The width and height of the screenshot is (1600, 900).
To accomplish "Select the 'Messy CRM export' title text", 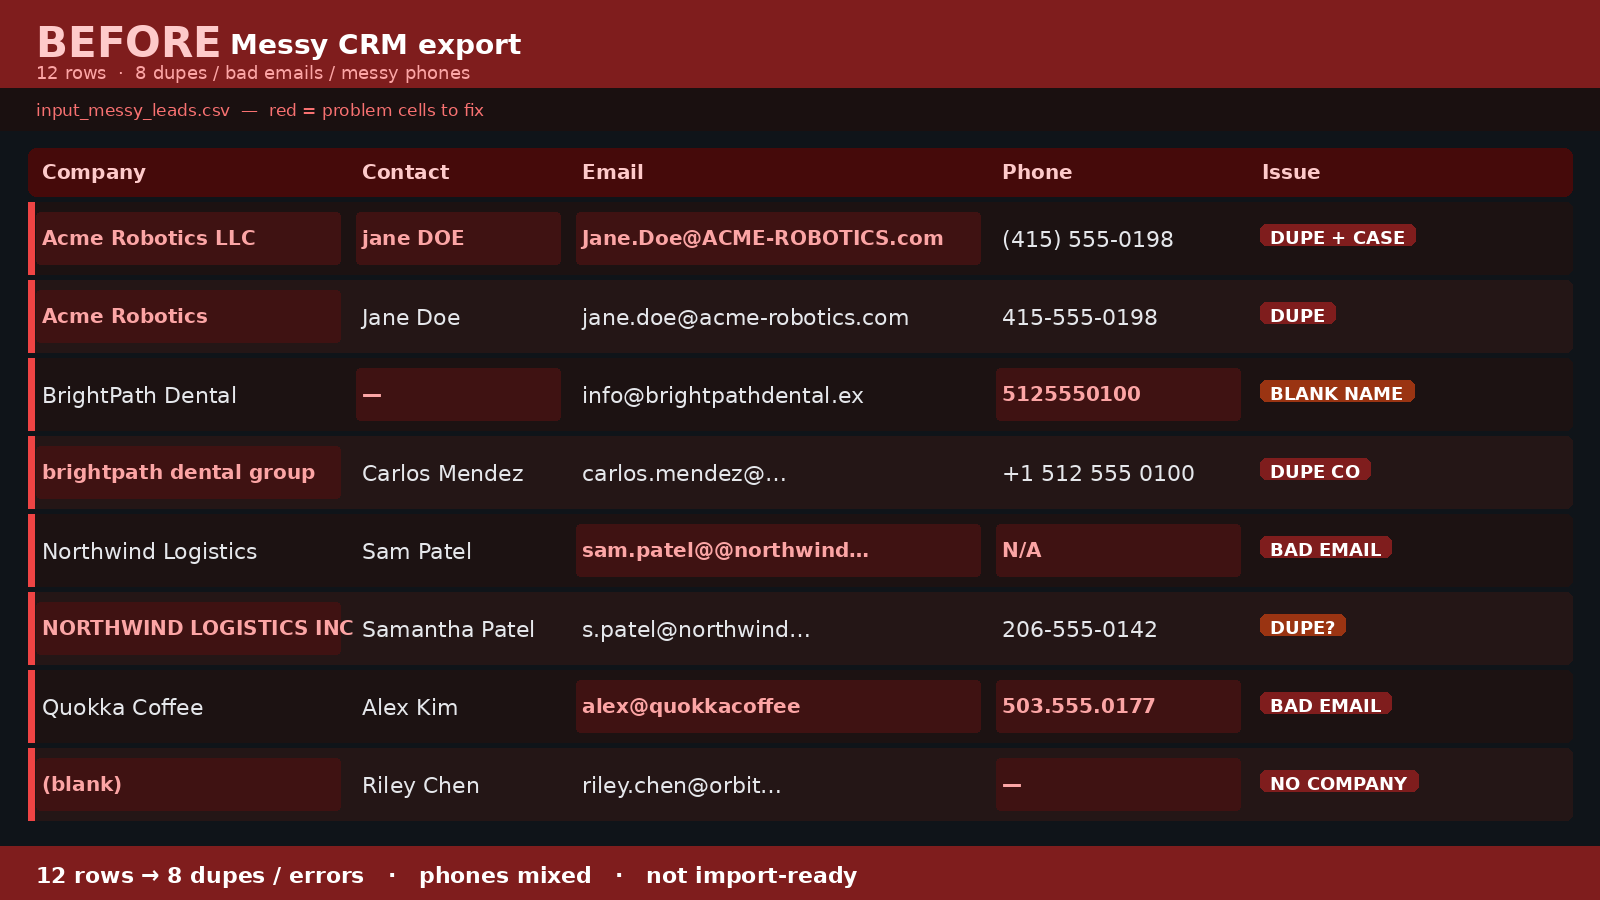I will click(x=375, y=45).
